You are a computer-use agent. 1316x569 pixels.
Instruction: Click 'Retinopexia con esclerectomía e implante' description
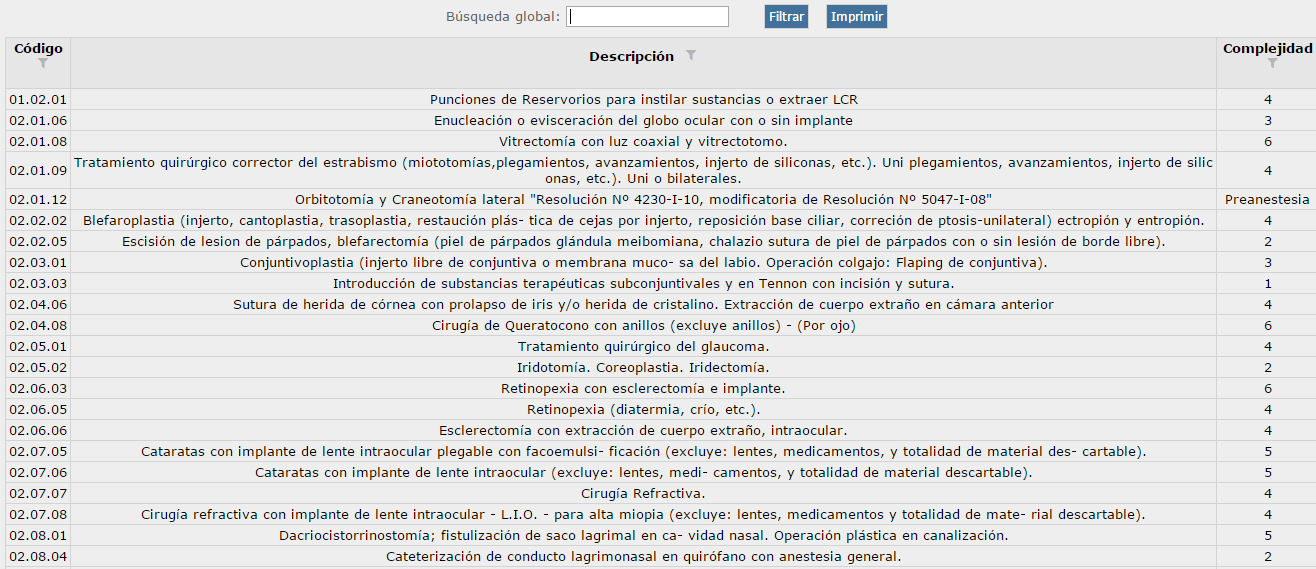[644, 389]
